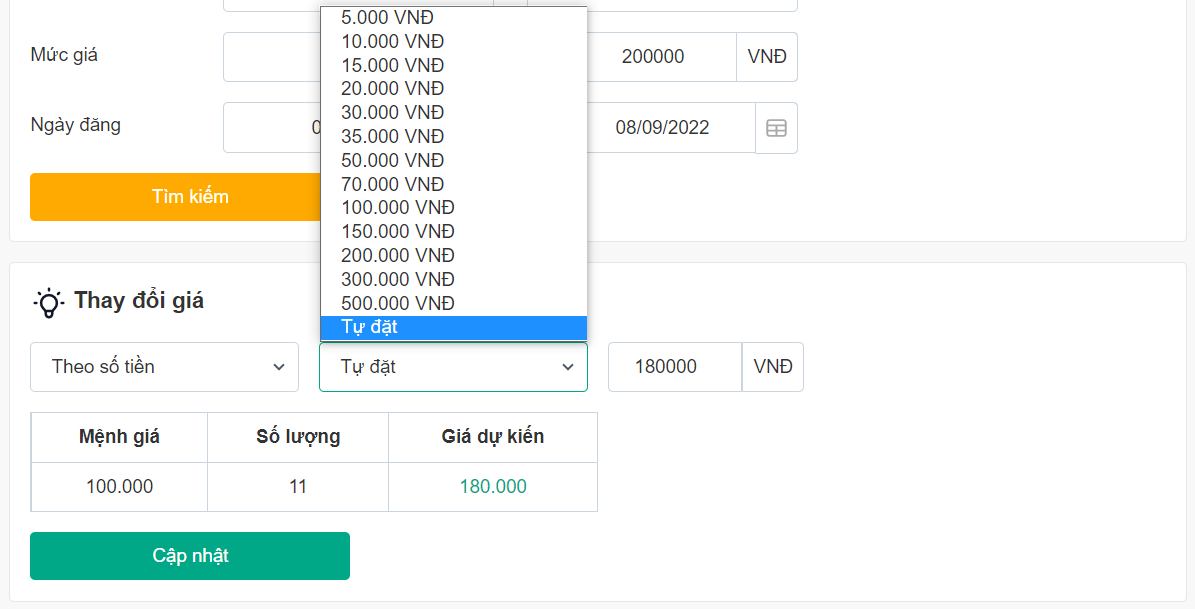Choose 30.000 VNĐ from the list

392,113
